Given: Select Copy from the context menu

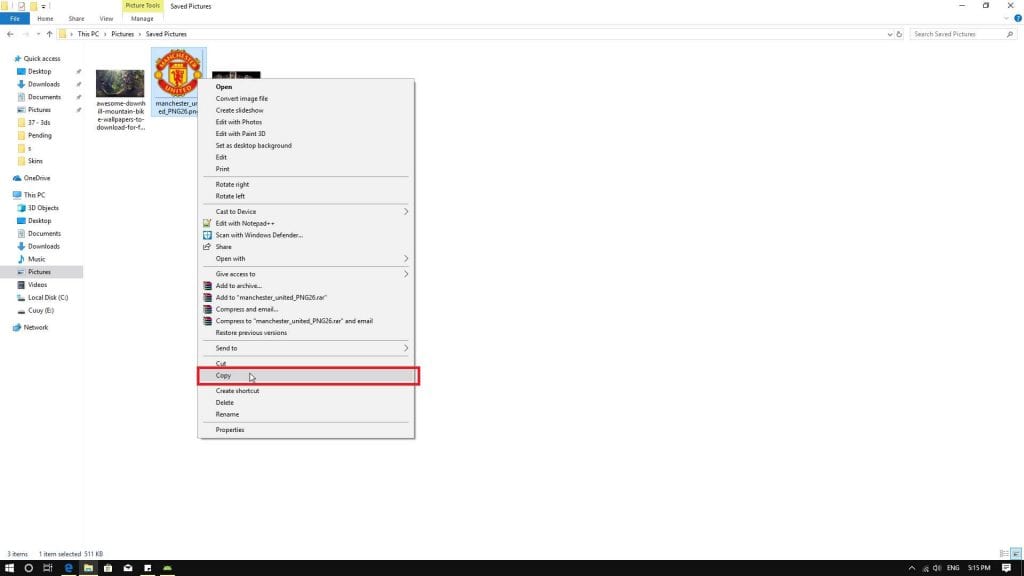Looking at the screenshot, I should click(224, 376).
